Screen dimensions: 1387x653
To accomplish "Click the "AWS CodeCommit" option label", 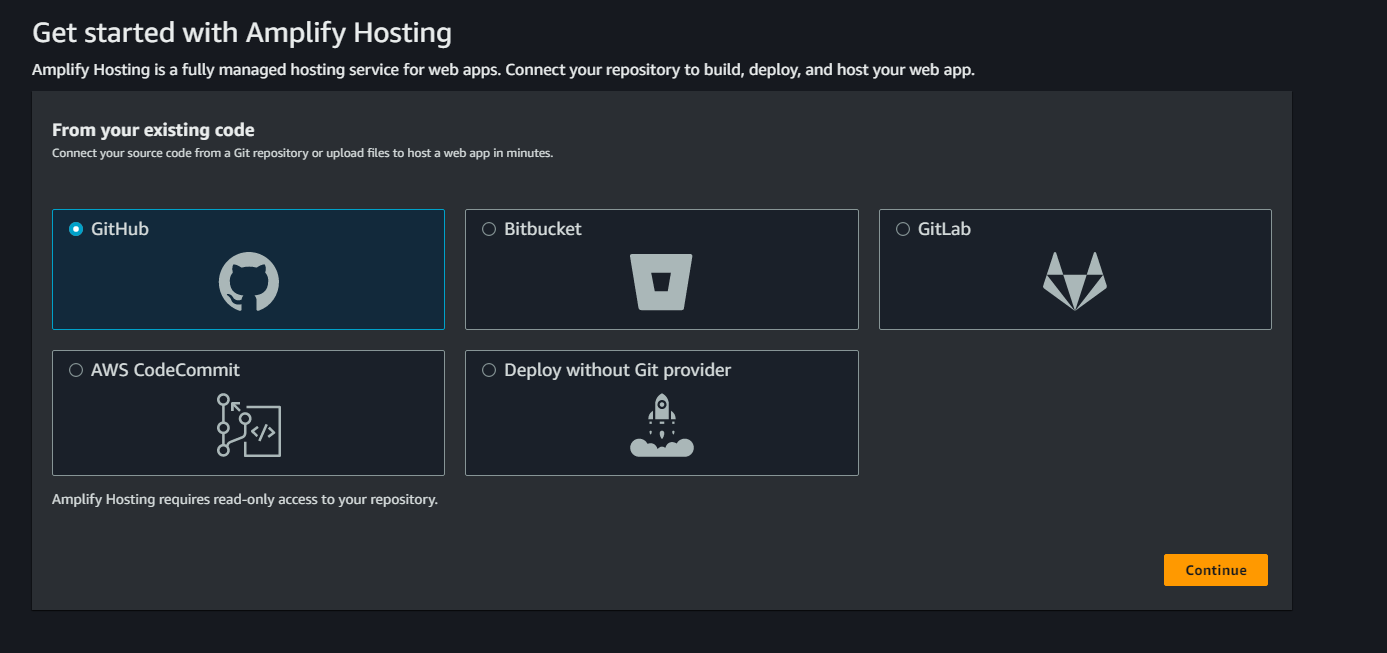I will click(x=166, y=370).
